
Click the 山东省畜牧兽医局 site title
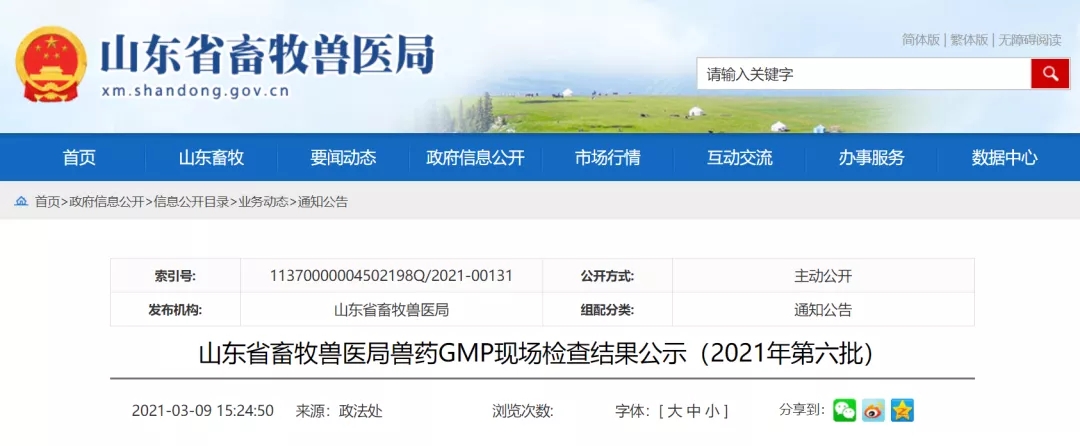coord(267,54)
